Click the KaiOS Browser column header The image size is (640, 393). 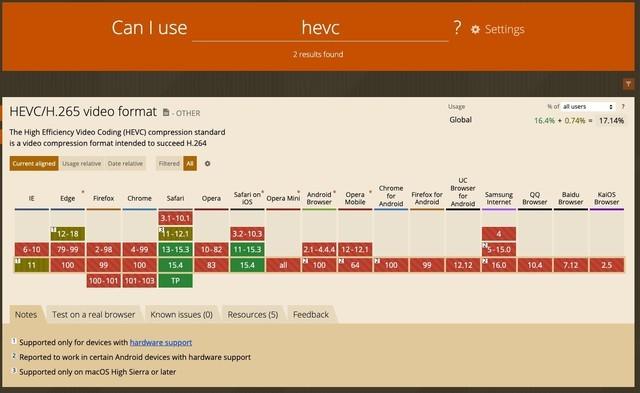(606, 198)
